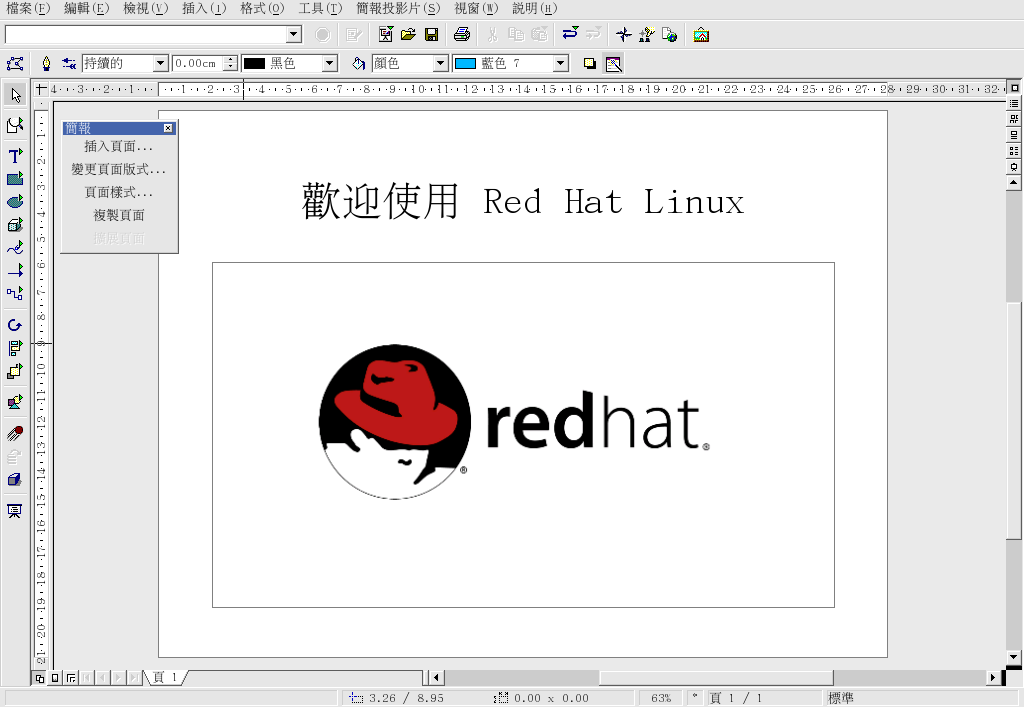
Task: Open the fill type 顏色 dropdown
Action: point(440,64)
